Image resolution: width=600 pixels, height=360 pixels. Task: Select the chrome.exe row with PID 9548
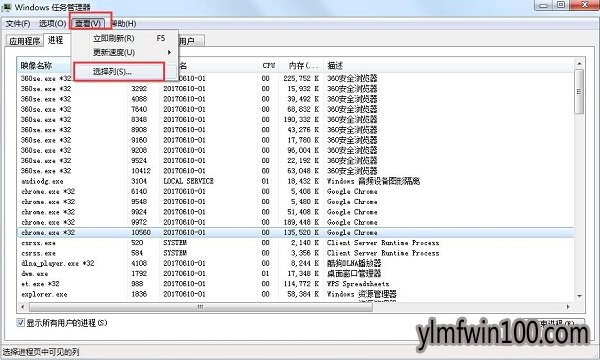295,202
